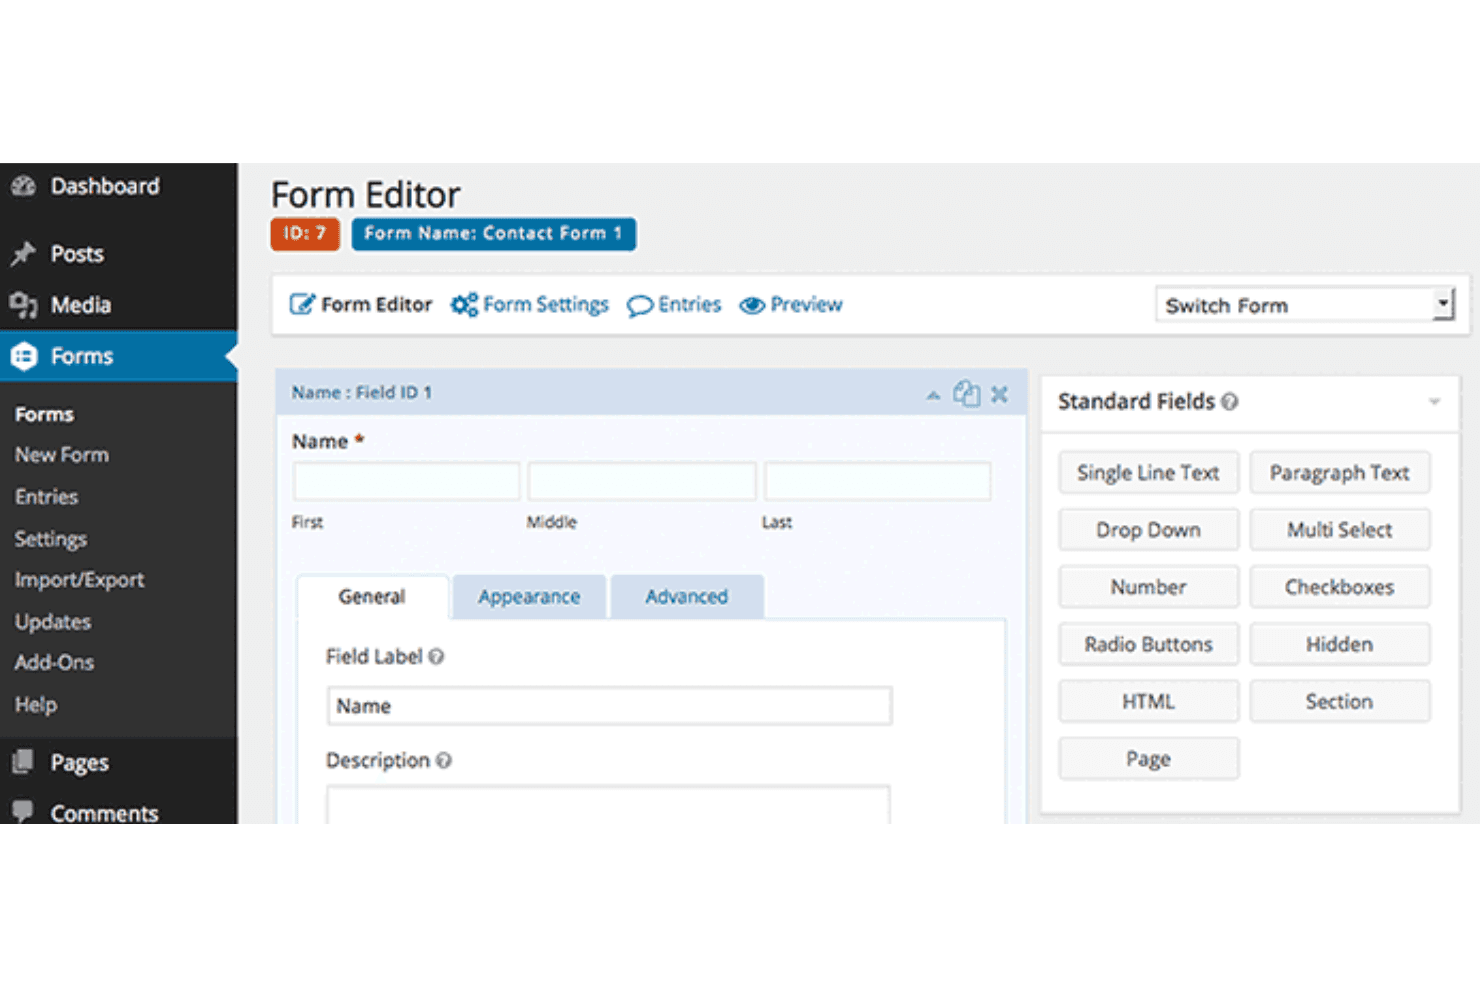1480x987 pixels.
Task: Open Updates in the sidebar submenu
Action: point(53,622)
